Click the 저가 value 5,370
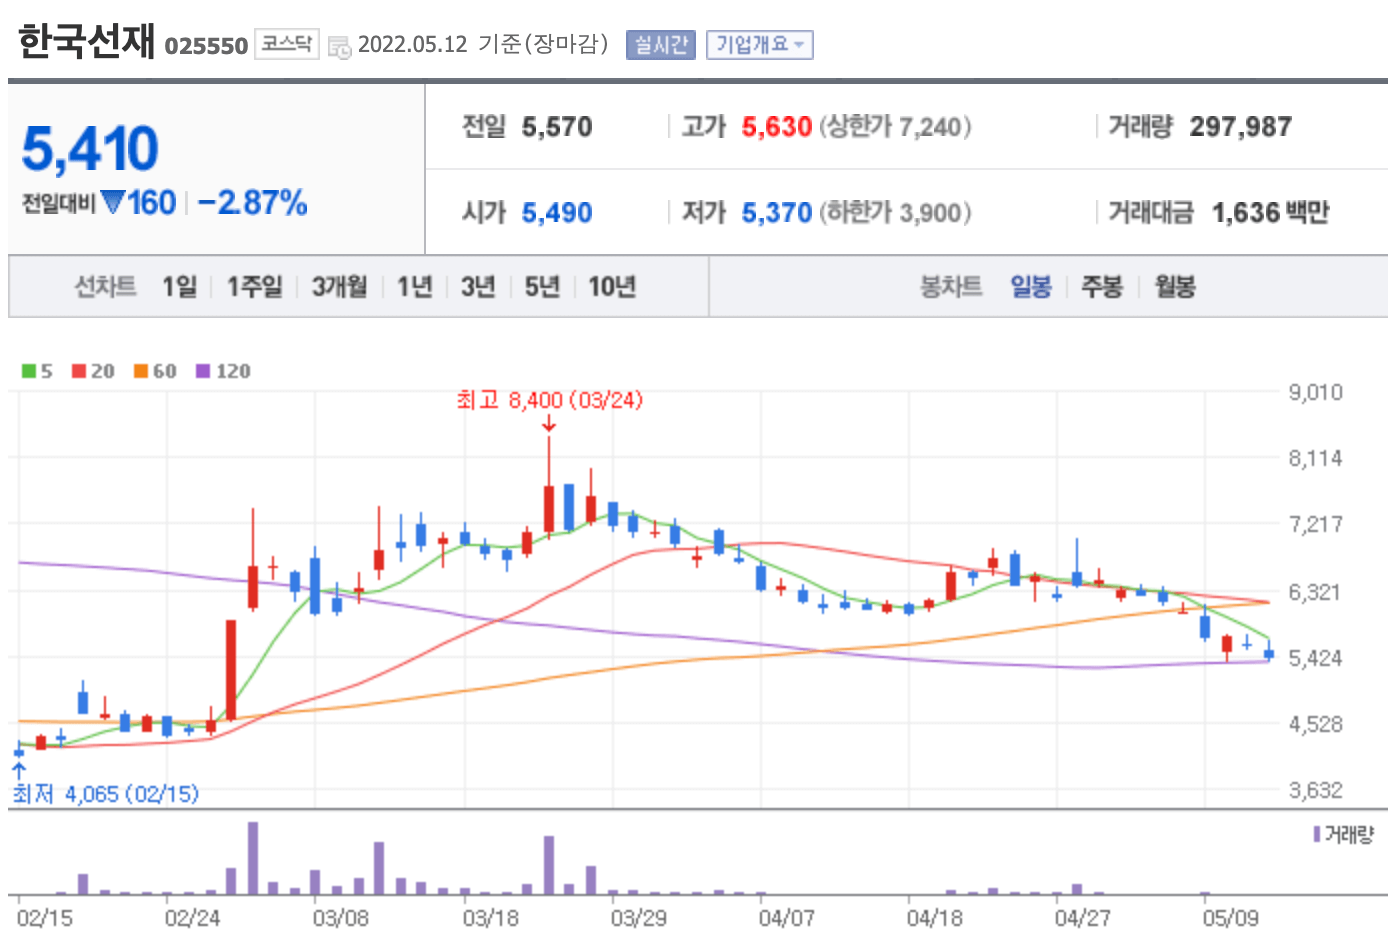 coord(777,213)
